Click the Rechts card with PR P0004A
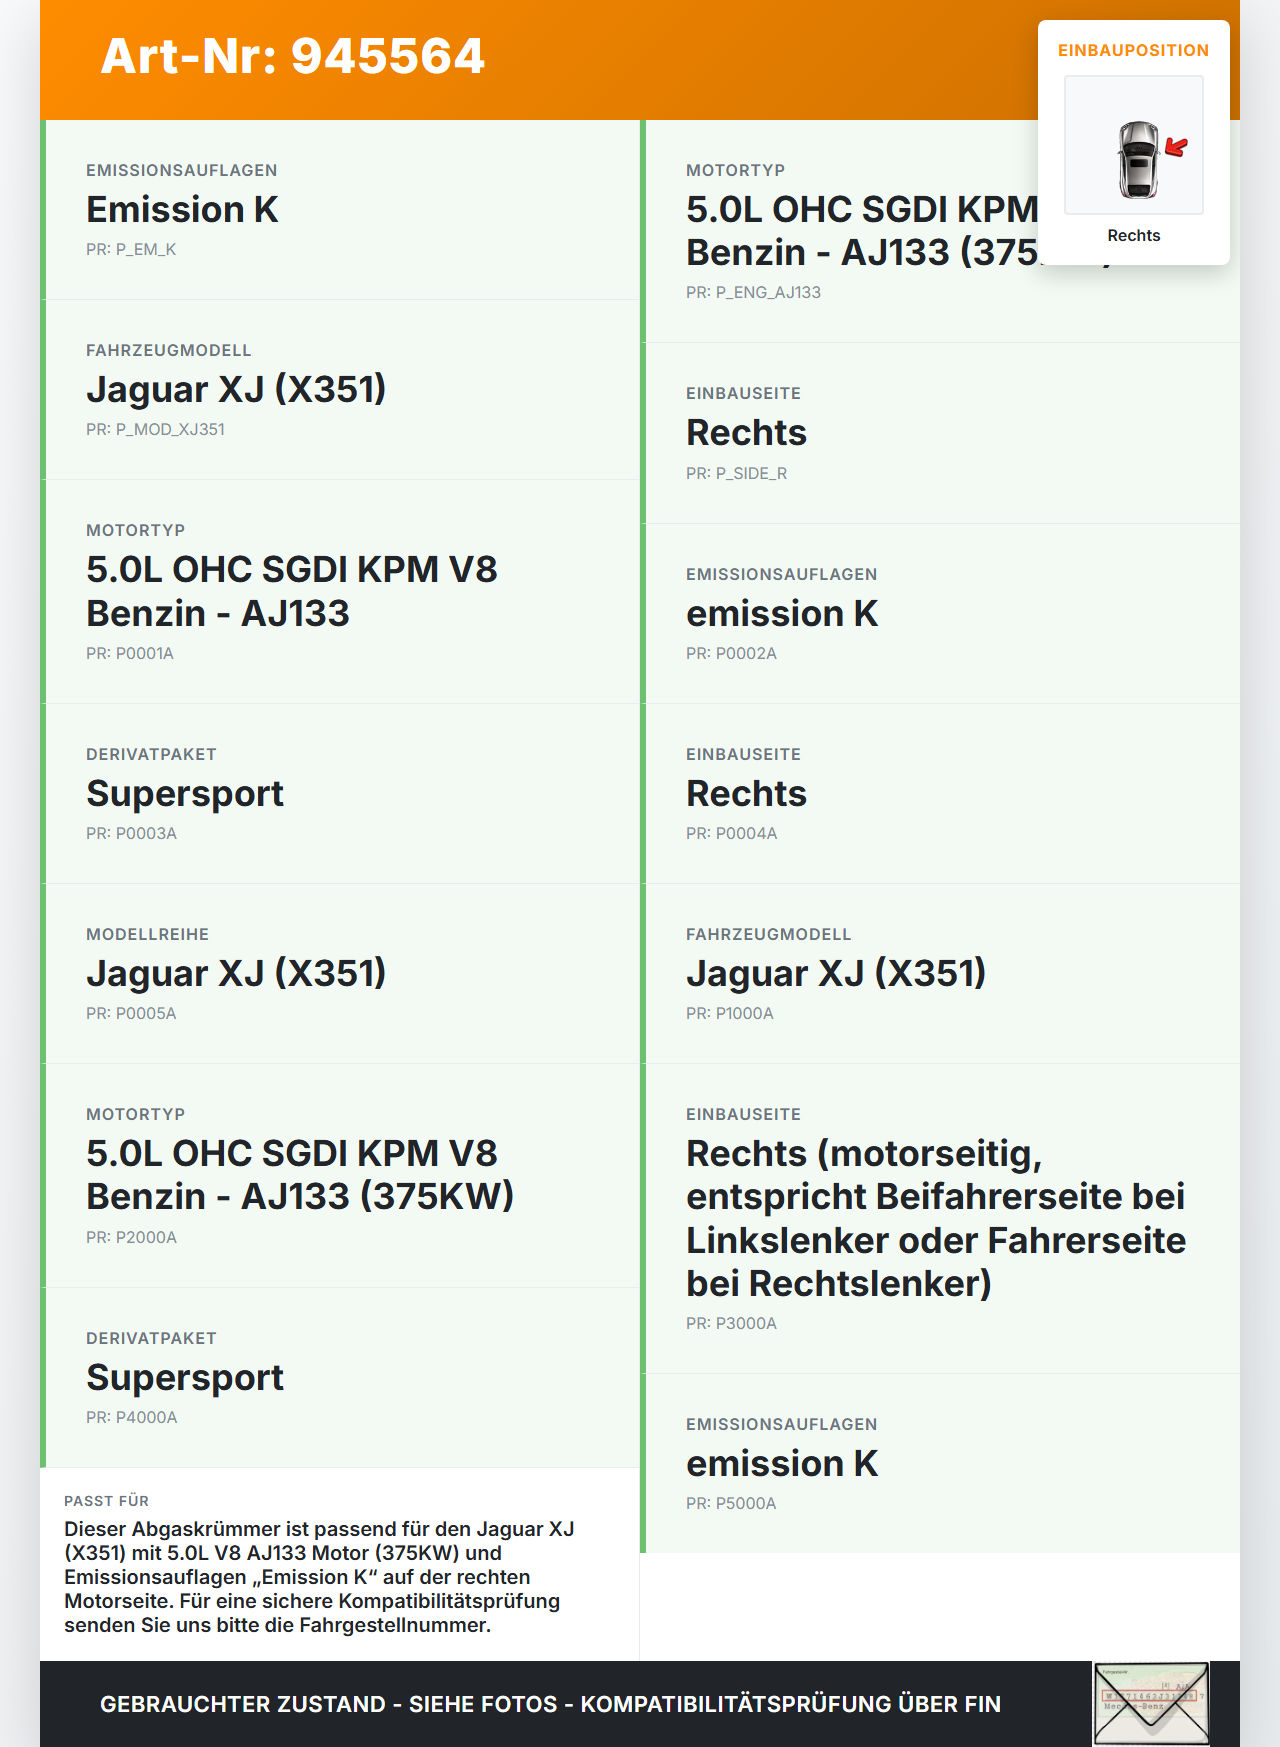 pyautogui.click(x=940, y=794)
